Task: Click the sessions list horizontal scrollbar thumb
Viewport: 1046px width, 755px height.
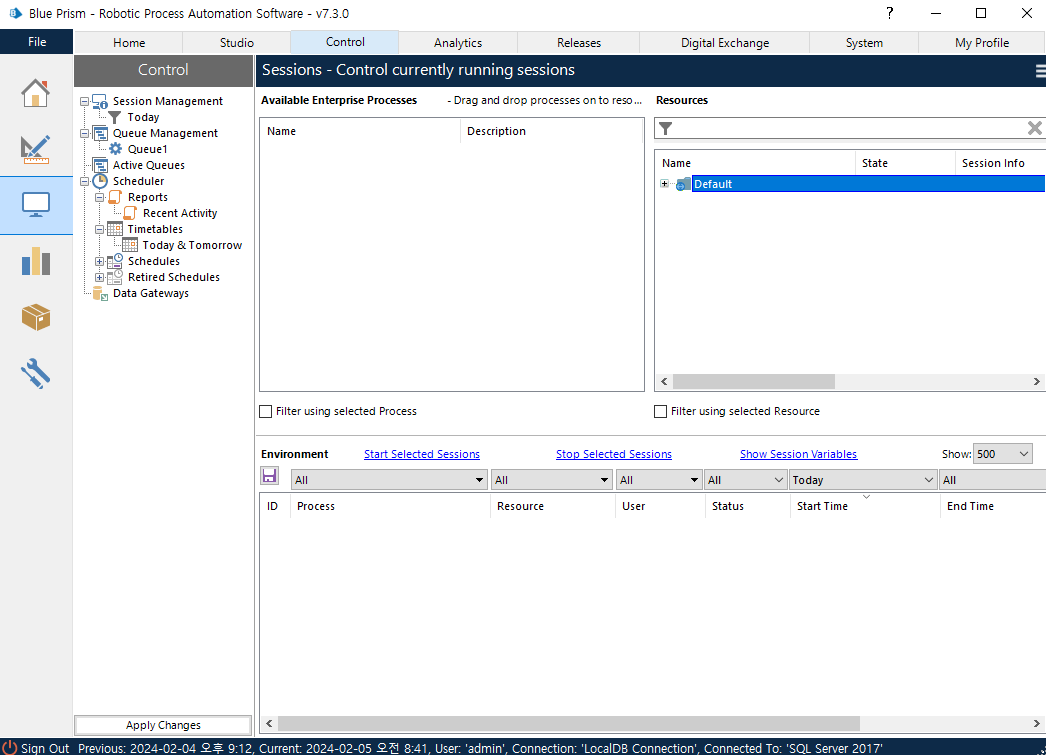Action: (x=568, y=724)
